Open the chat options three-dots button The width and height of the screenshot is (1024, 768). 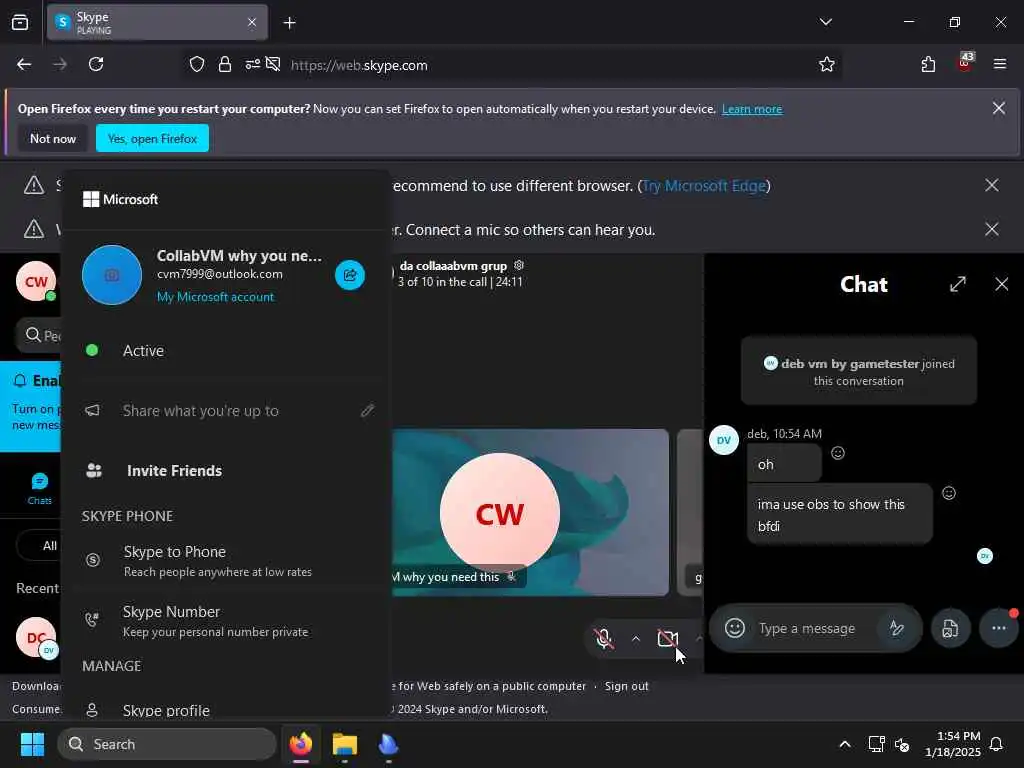[999, 628]
